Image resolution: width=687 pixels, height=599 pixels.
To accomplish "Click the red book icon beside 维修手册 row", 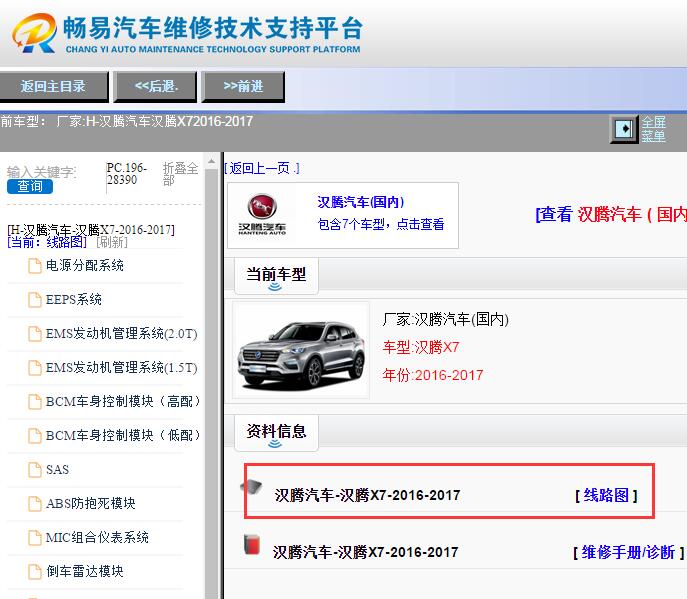I will click(x=252, y=545).
